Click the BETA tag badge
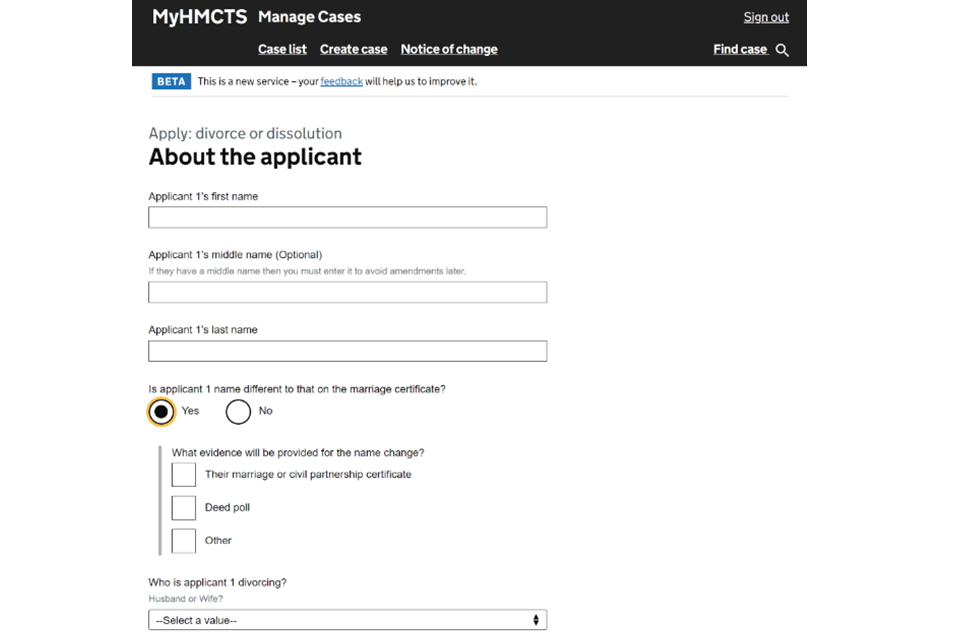The width and height of the screenshot is (960, 640). tap(171, 81)
